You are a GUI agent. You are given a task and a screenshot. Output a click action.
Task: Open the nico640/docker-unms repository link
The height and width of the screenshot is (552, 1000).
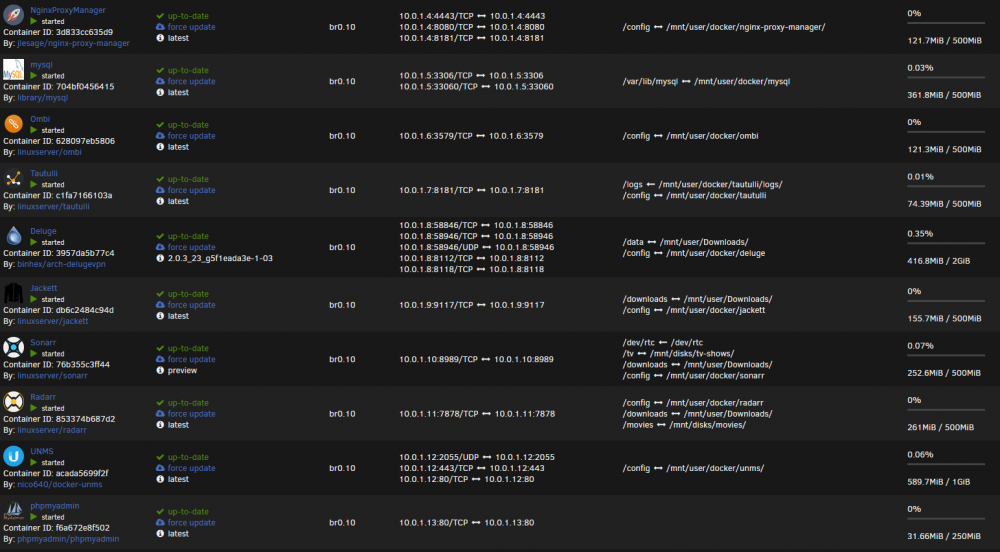click(x=60, y=484)
